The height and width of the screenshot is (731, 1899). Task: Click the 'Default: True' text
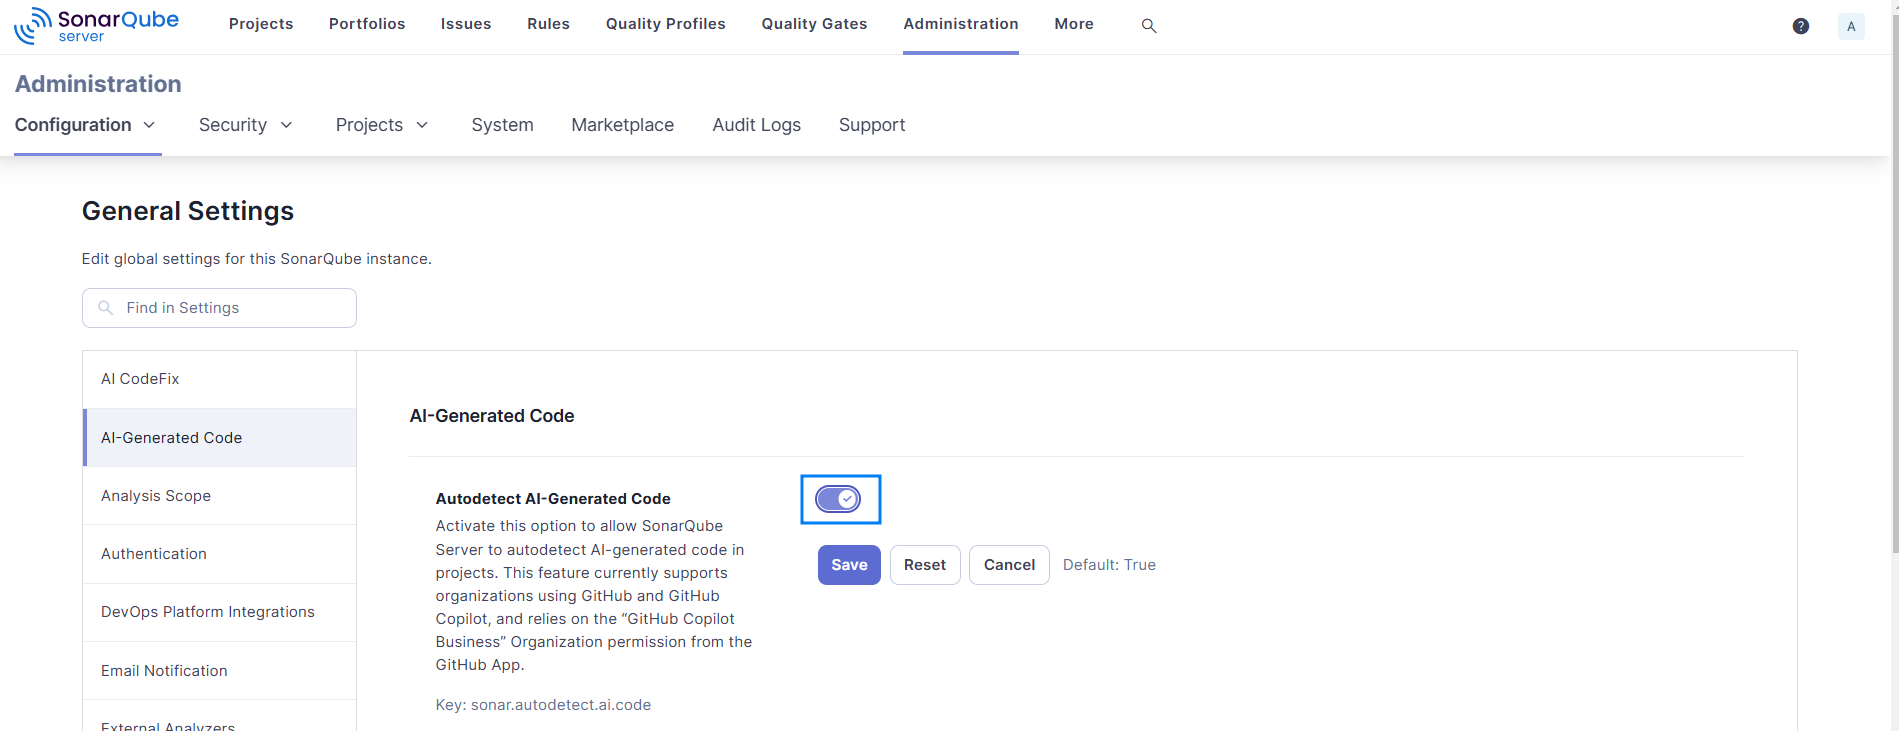click(x=1109, y=565)
